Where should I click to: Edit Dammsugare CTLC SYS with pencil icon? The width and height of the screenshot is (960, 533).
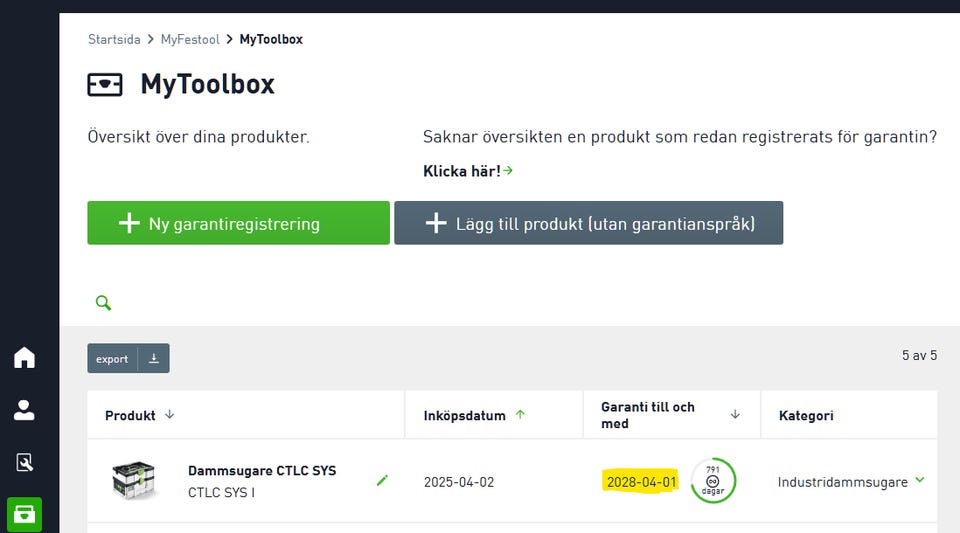[381, 481]
